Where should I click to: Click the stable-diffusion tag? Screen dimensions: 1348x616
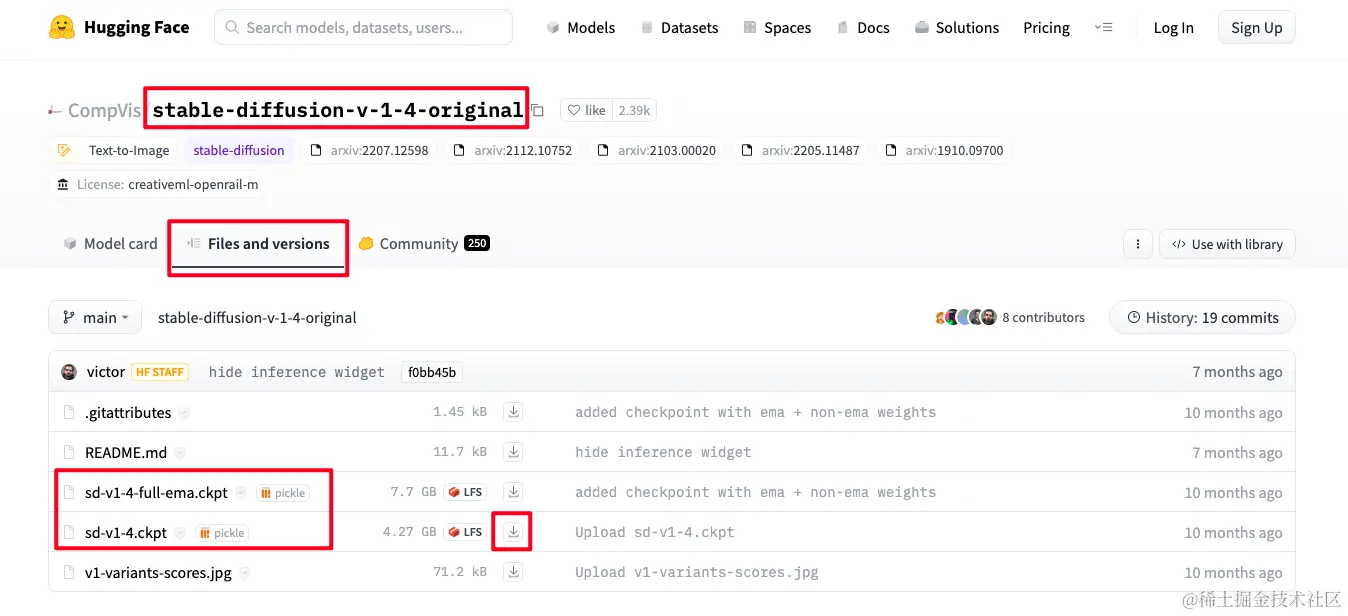[x=239, y=150]
